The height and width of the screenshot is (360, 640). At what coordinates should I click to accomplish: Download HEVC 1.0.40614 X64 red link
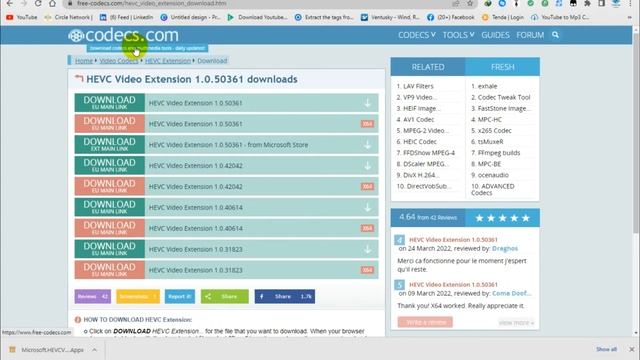[109, 228]
